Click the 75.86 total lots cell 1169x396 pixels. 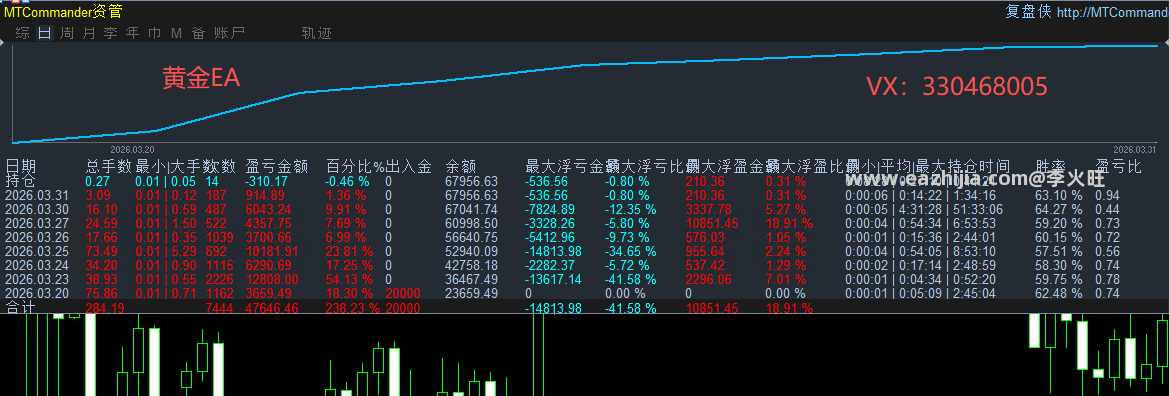102,293
